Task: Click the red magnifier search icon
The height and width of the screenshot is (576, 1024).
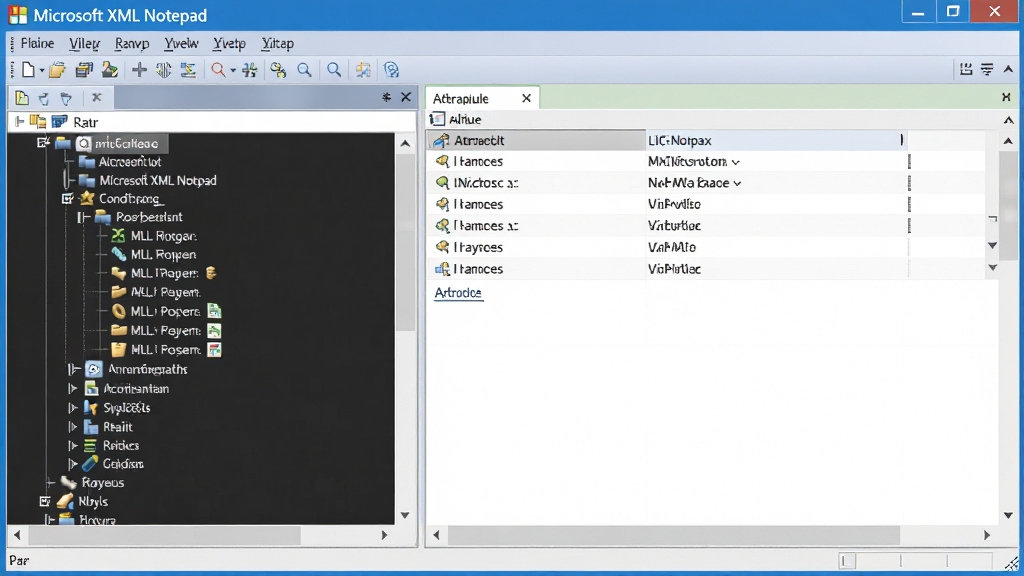Action: point(218,70)
